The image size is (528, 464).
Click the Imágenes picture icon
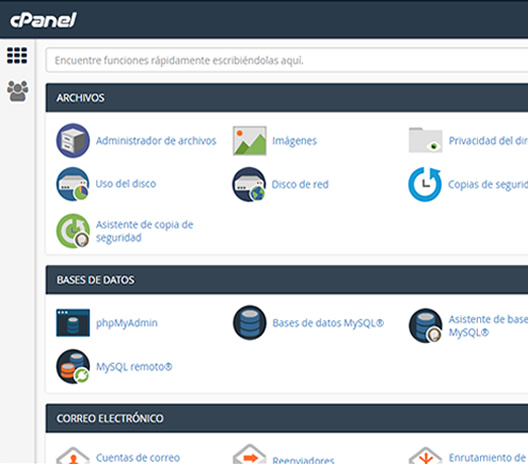pyautogui.click(x=250, y=141)
